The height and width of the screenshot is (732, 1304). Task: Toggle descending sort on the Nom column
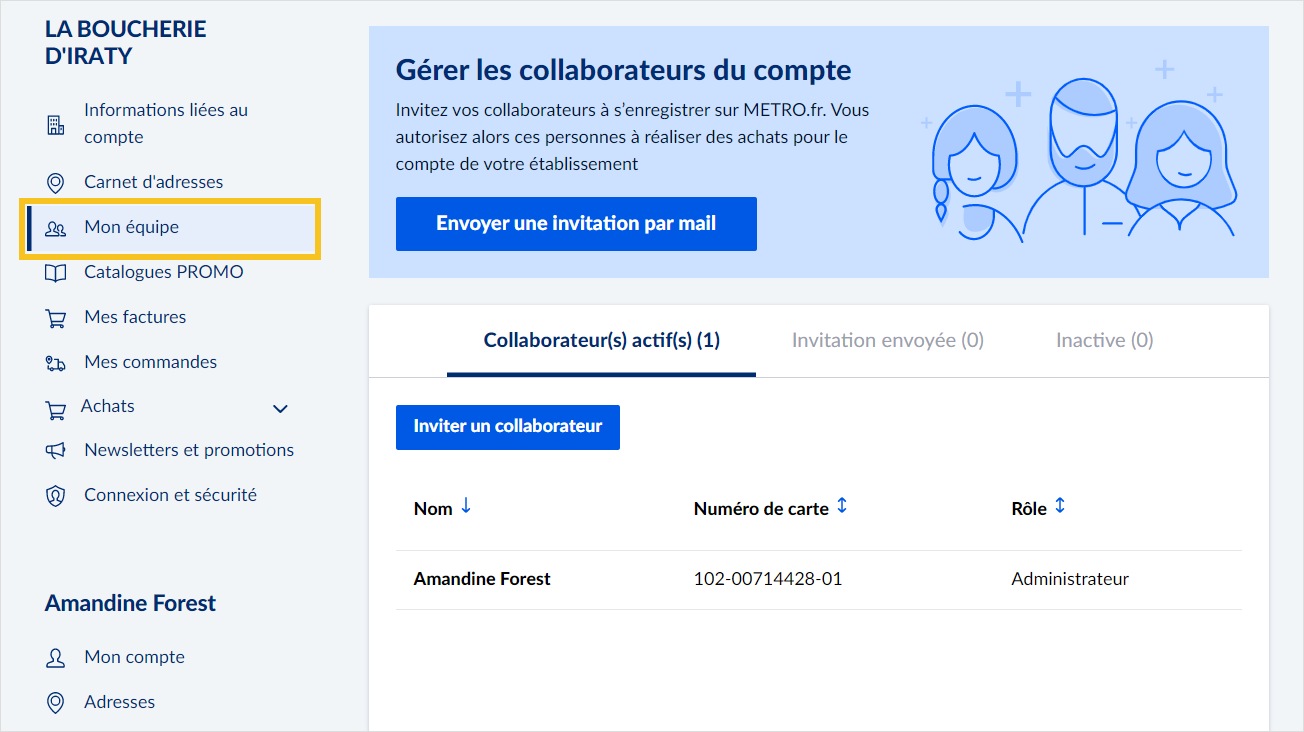point(466,507)
